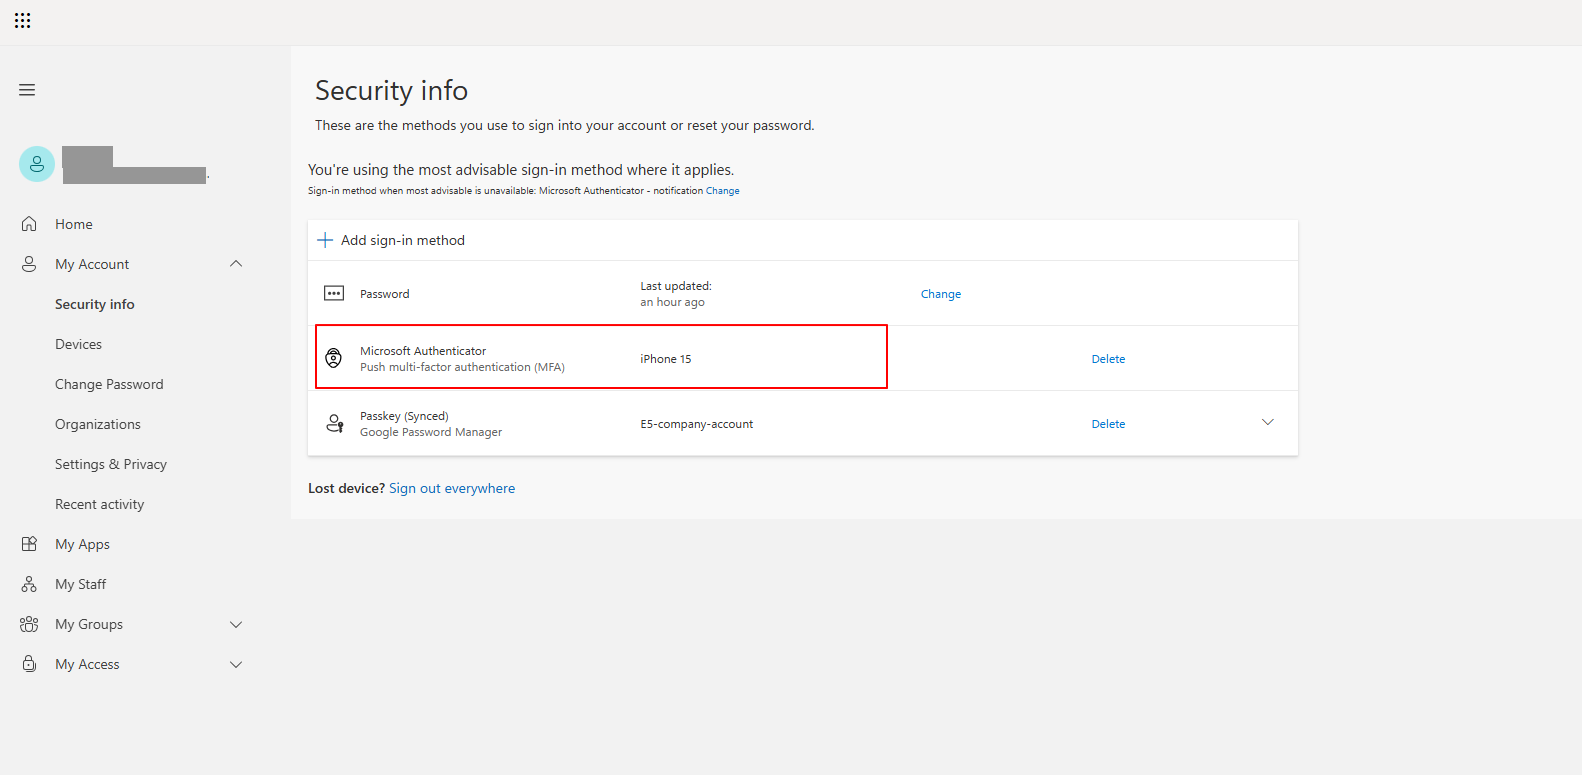Viewport: 1582px width, 775px height.
Task: Click the My Access lock icon
Action: [29, 664]
